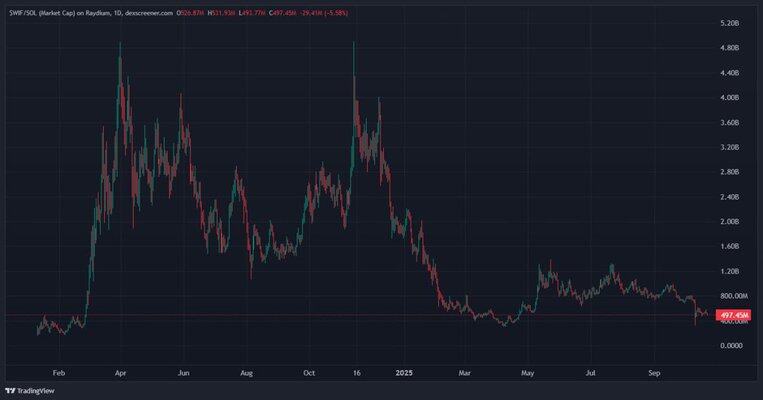Click the 1.20B price axis label
Screen dimensions: 763x400
730,271
